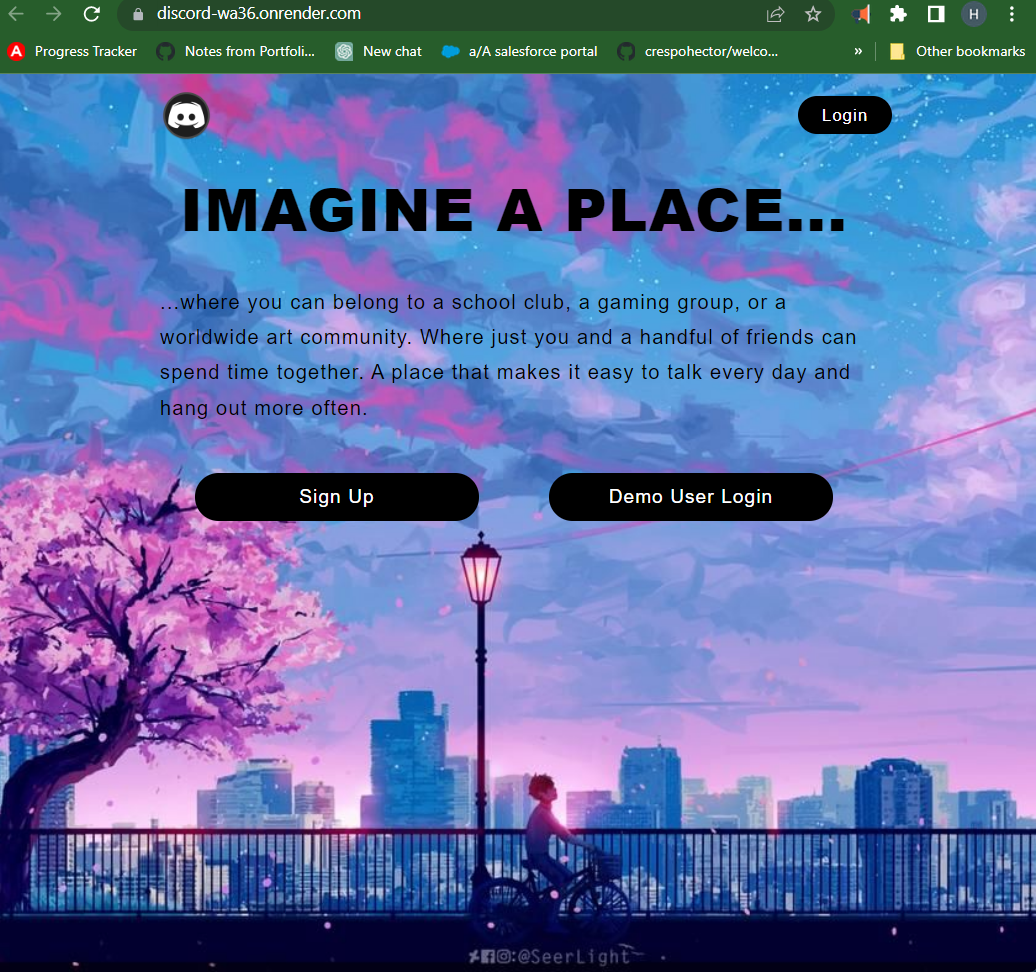The image size is (1036, 972).
Task: Open the Extensions puzzle icon
Action: (x=898, y=14)
